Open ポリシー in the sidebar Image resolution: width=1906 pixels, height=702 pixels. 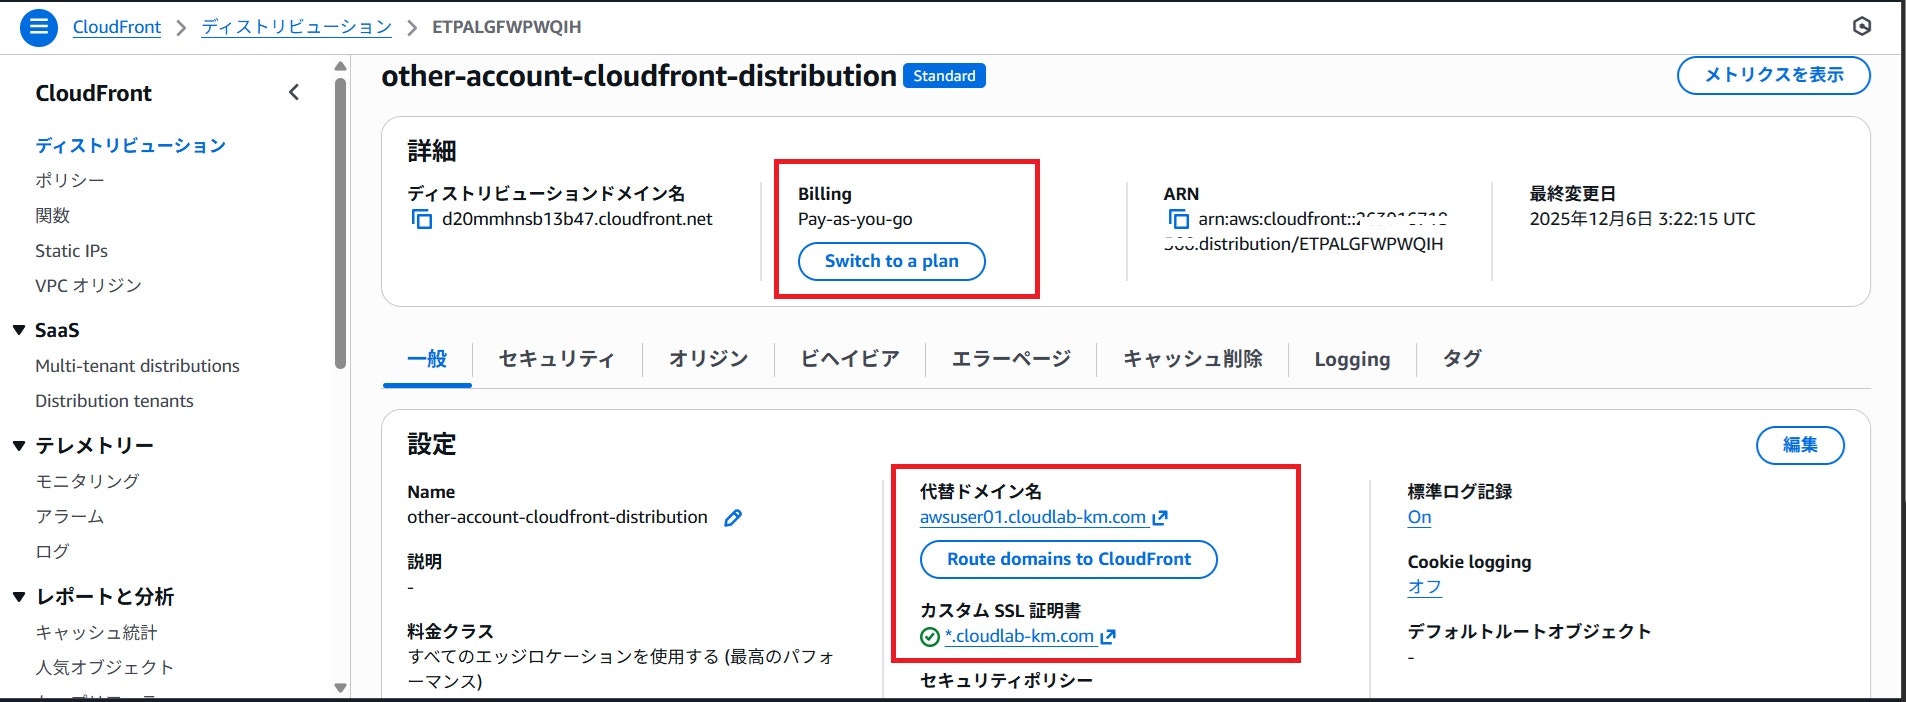click(70, 181)
